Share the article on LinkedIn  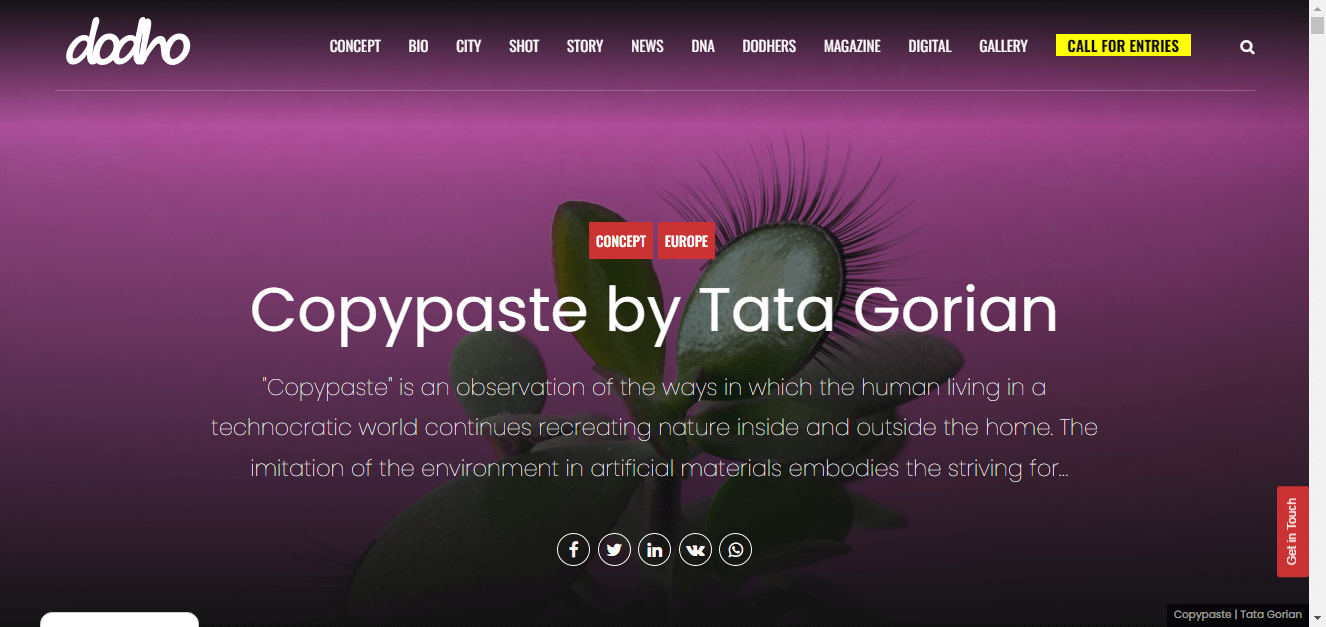[654, 549]
